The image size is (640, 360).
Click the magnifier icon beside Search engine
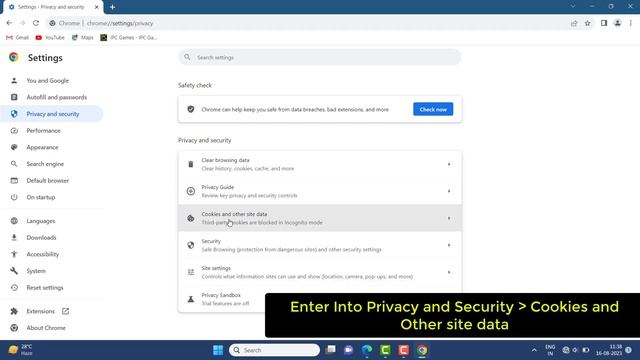pyautogui.click(x=14, y=164)
